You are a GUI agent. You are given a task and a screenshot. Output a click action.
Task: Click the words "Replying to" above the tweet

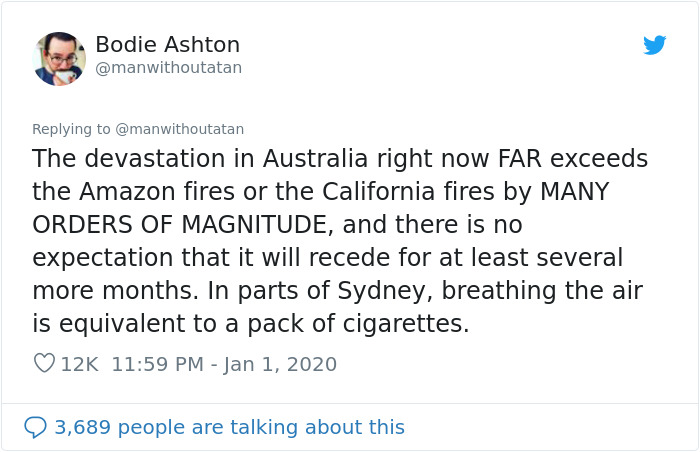[71, 129]
